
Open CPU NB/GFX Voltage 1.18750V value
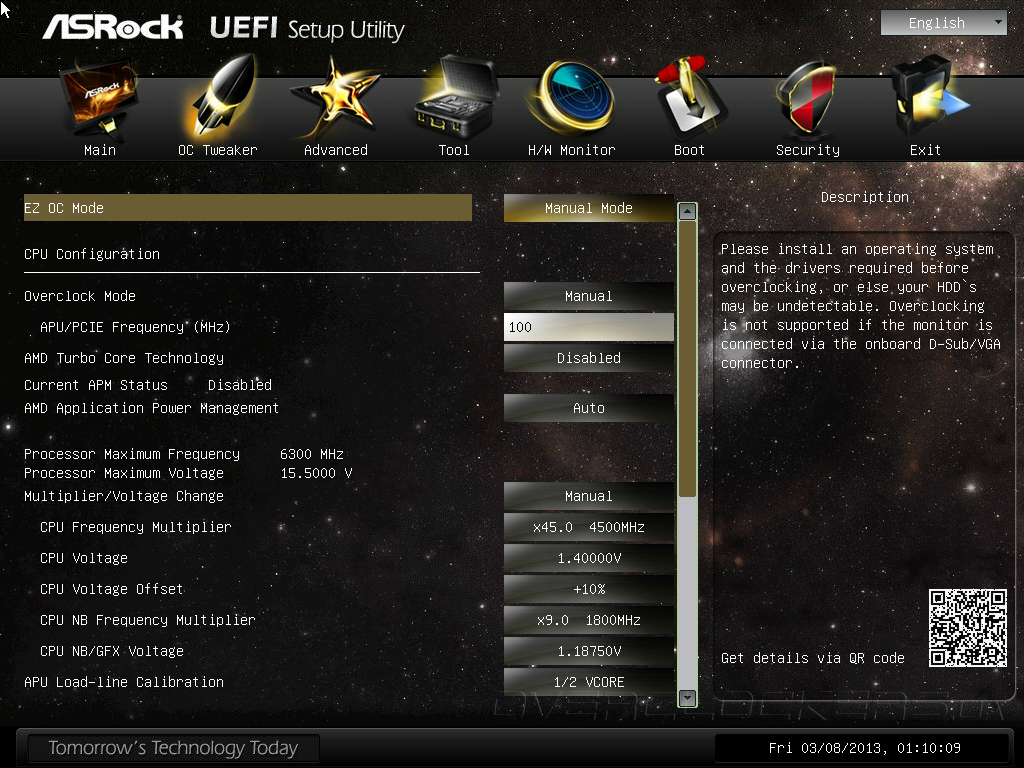coord(588,651)
